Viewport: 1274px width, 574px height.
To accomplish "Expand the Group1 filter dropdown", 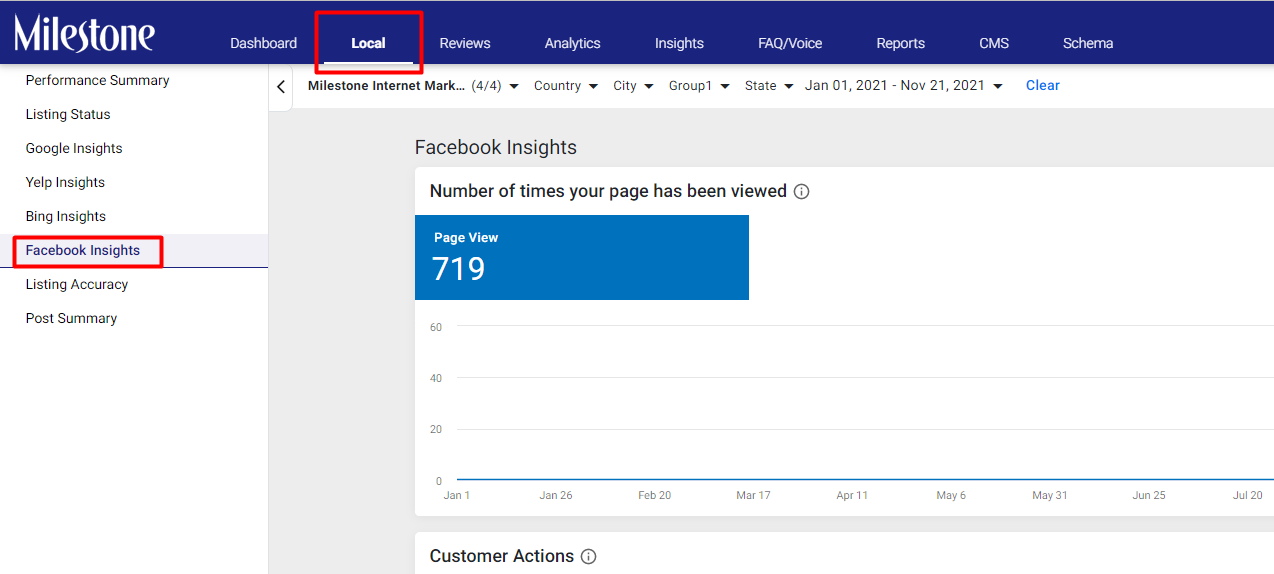I will (699, 86).
